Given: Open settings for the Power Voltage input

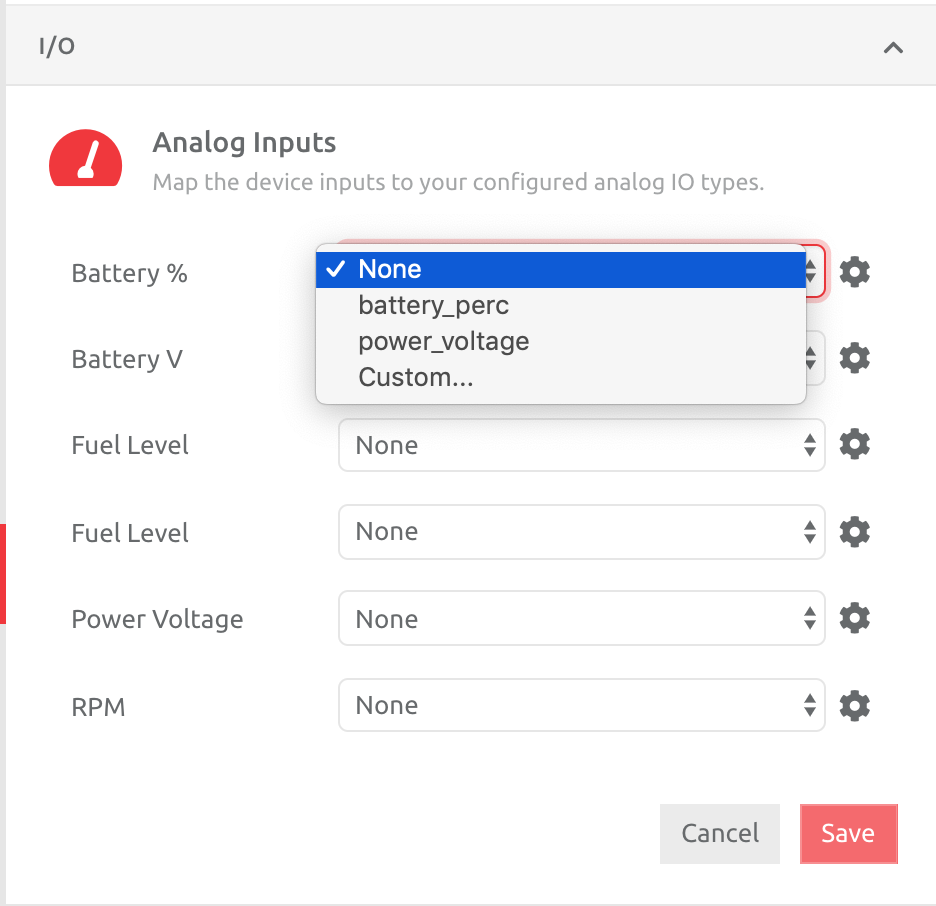Looking at the screenshot, I should [x=854, y=618].
